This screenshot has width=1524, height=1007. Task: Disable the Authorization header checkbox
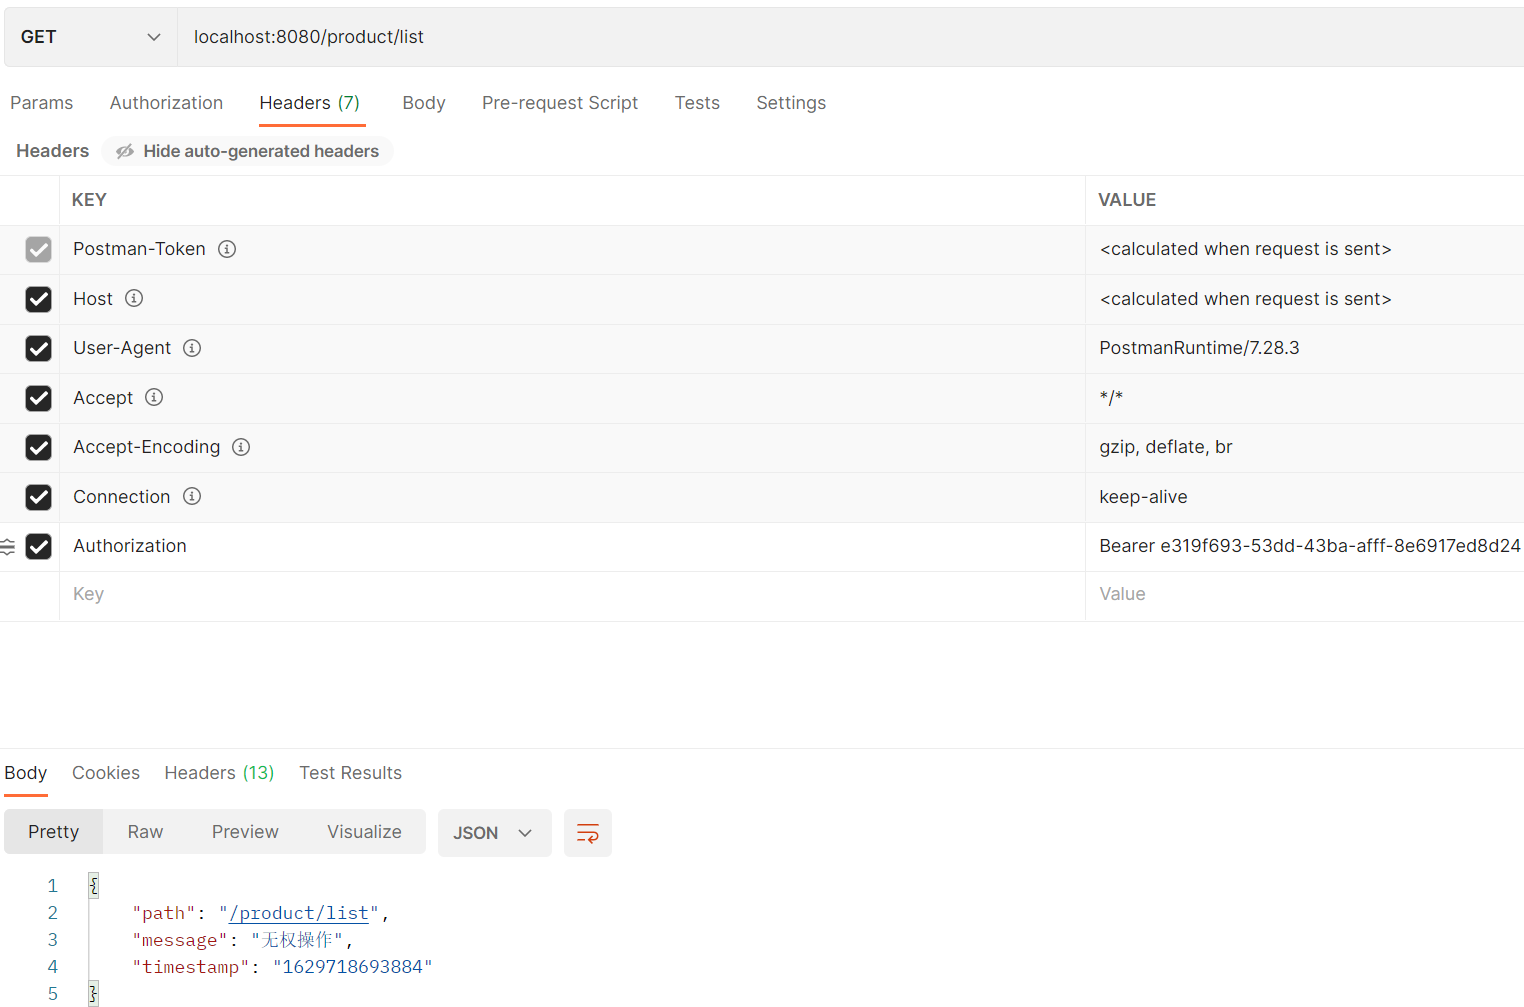pos(38,546)
